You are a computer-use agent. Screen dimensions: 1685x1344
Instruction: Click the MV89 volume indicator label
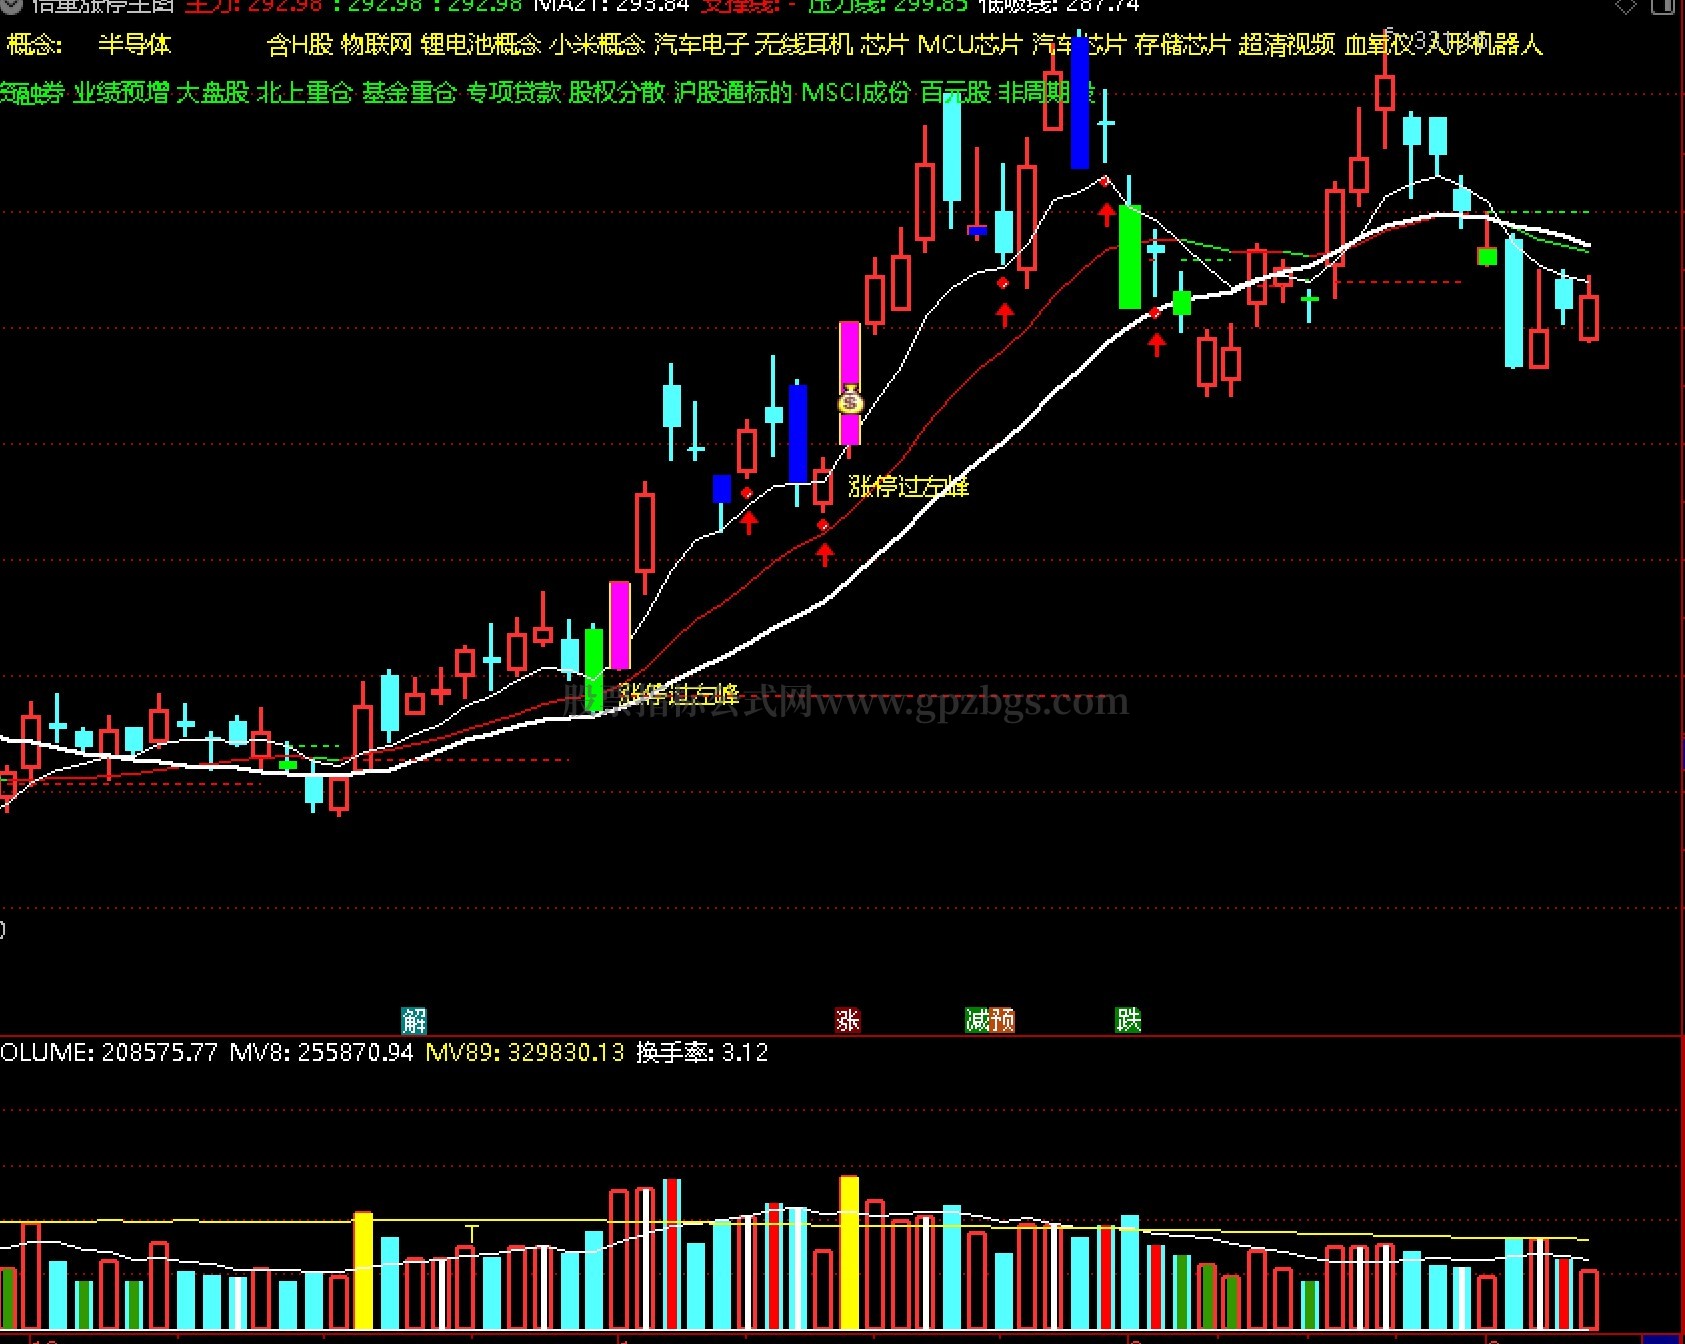[x=525, y=1053]
